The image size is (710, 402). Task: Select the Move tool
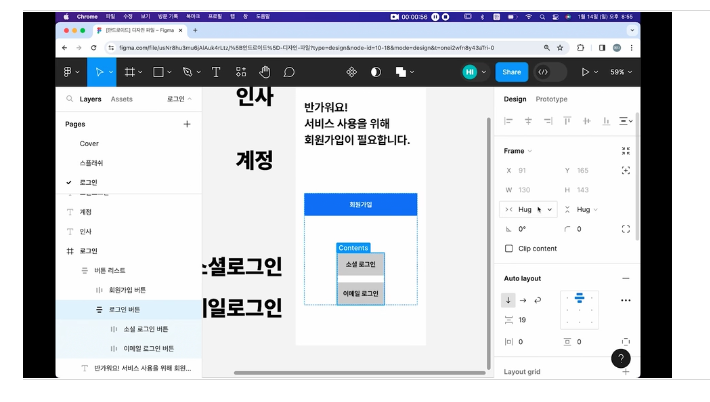(x=99, y=72)
